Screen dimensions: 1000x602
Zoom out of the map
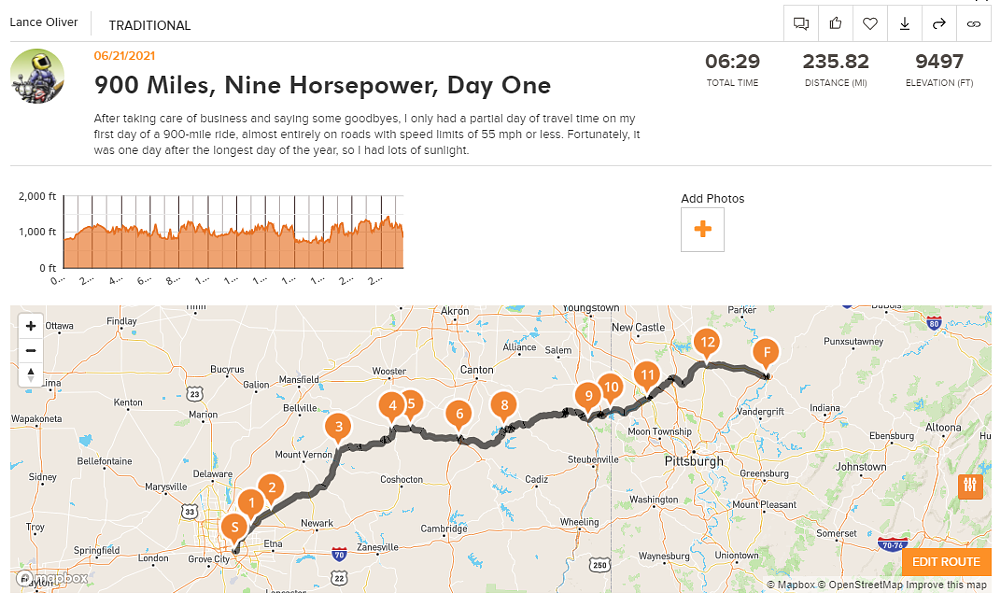click(30, 351)
